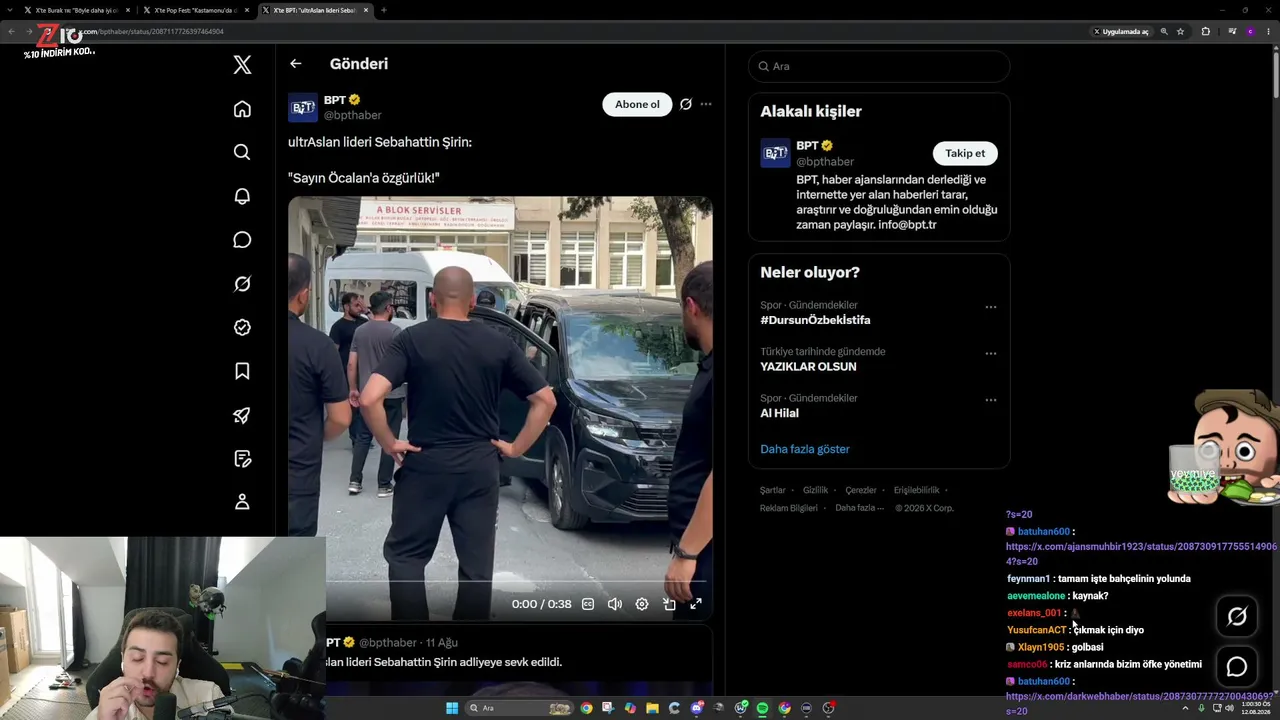The height and width of the screenshot is (720, 1280).
Task: Mute the video with the speaker icon
Action: click(x=615, y=604)
